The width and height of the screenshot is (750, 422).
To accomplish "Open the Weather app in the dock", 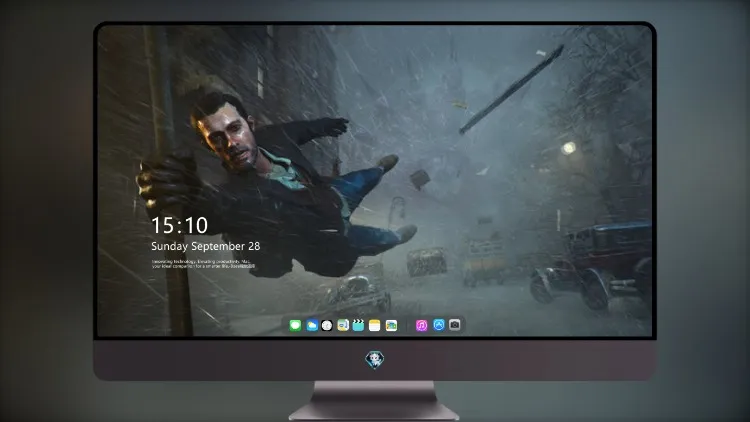I will coord(312,325).
